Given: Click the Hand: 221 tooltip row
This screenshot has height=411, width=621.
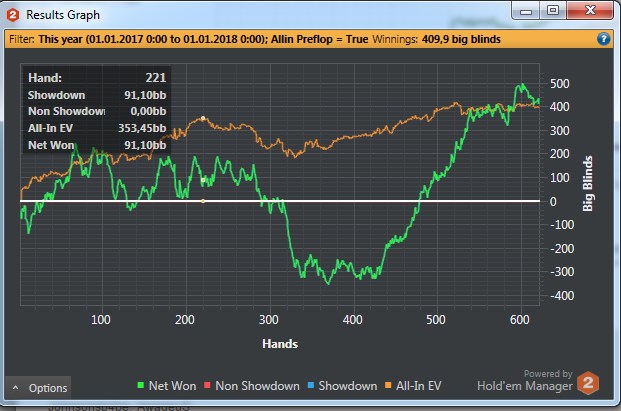Looking at the screenshot, I should (x=97, y=78).
